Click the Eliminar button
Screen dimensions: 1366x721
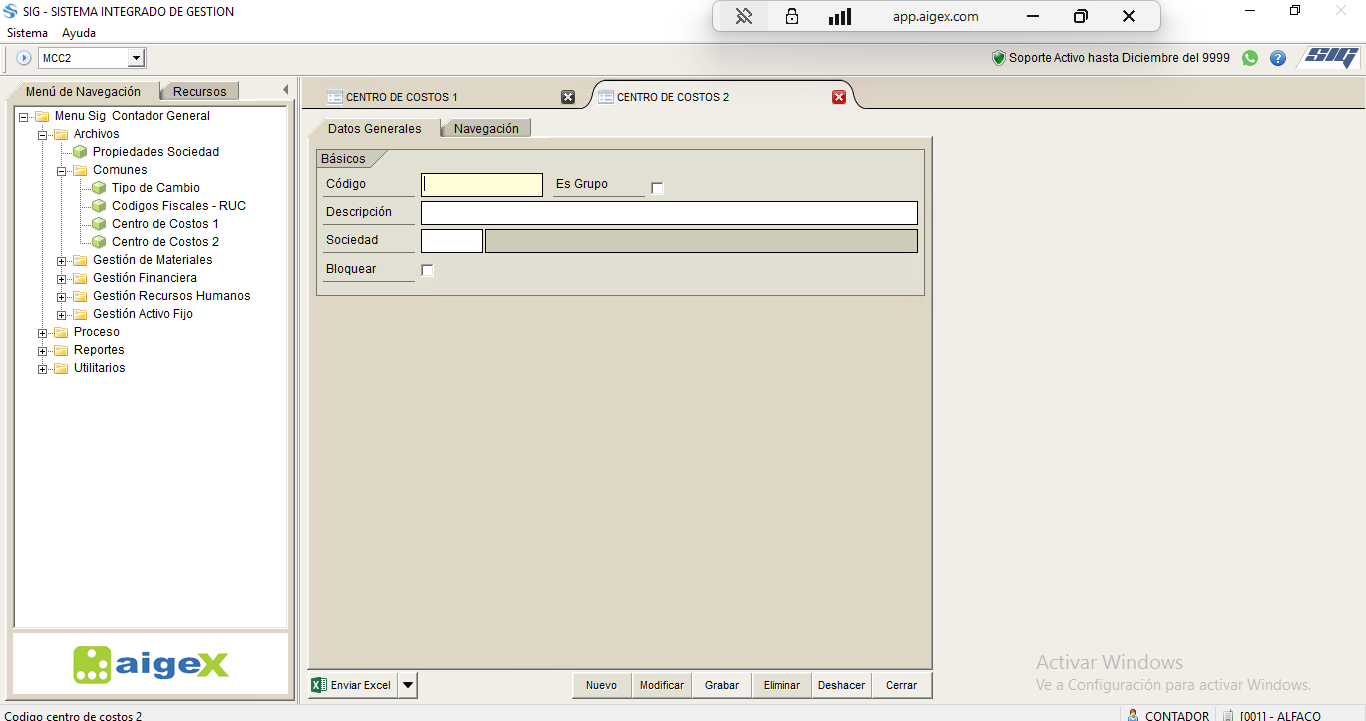pos(781,685)
